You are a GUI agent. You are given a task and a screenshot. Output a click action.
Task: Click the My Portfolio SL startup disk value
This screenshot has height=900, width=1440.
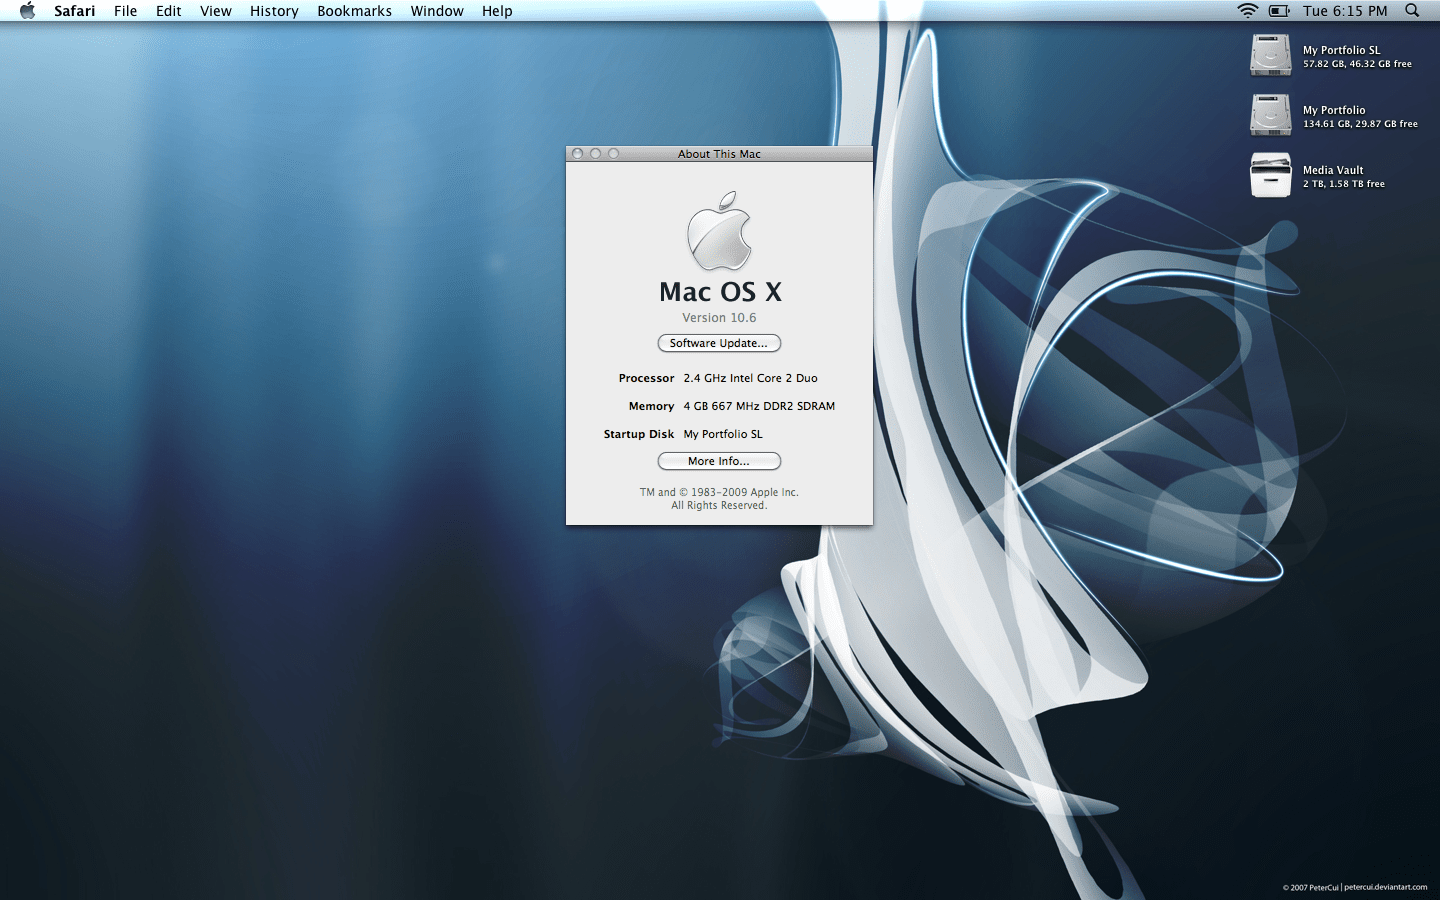723,434
